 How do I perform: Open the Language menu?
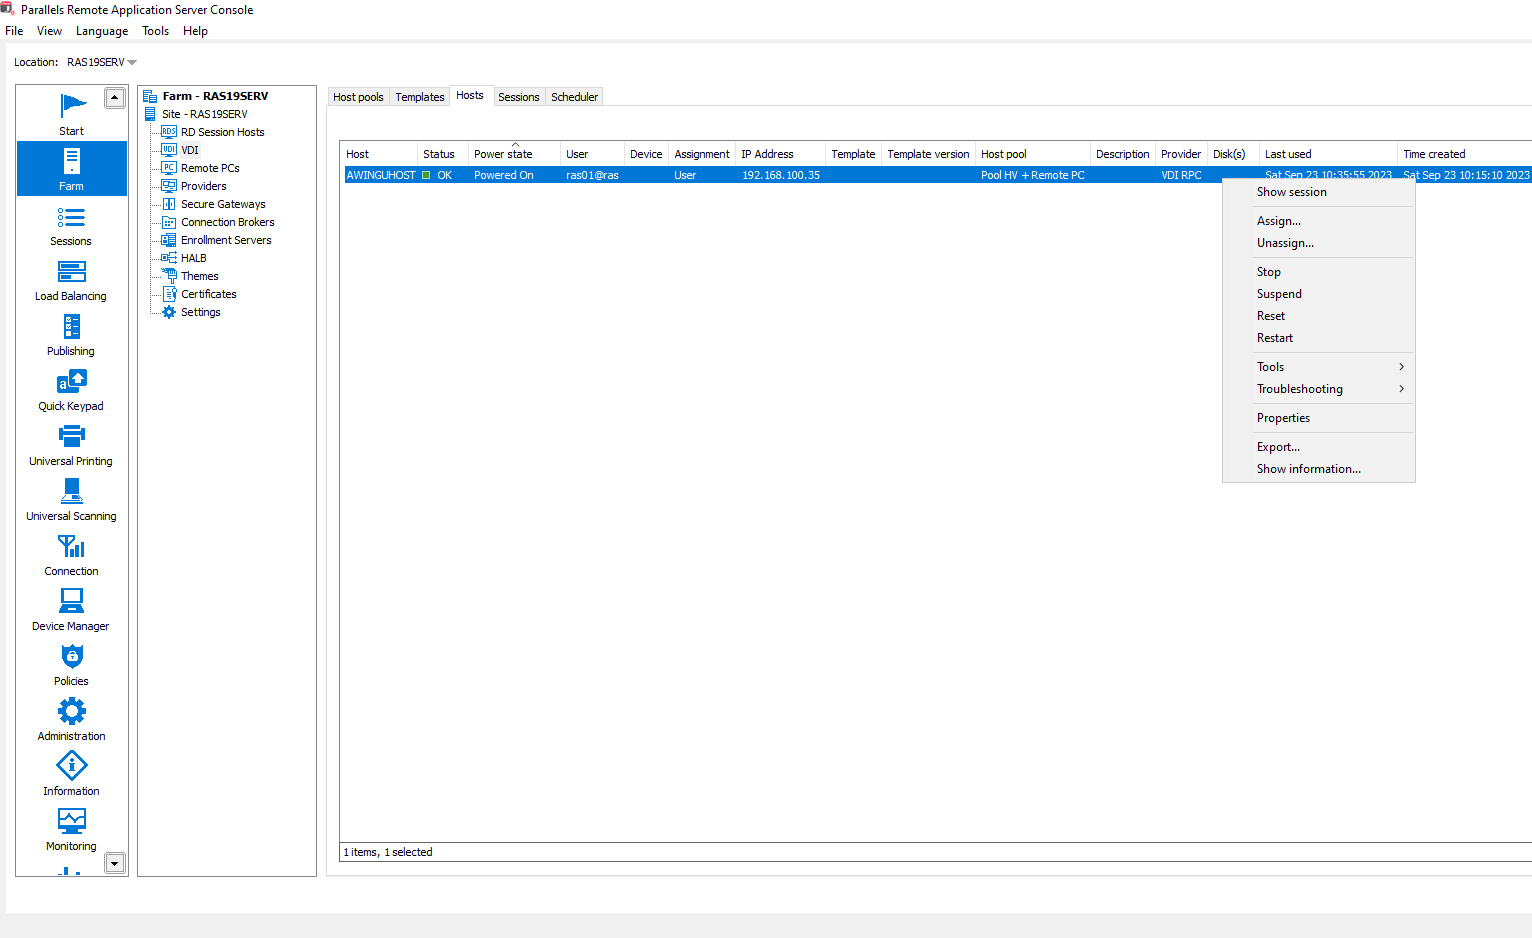102,31
